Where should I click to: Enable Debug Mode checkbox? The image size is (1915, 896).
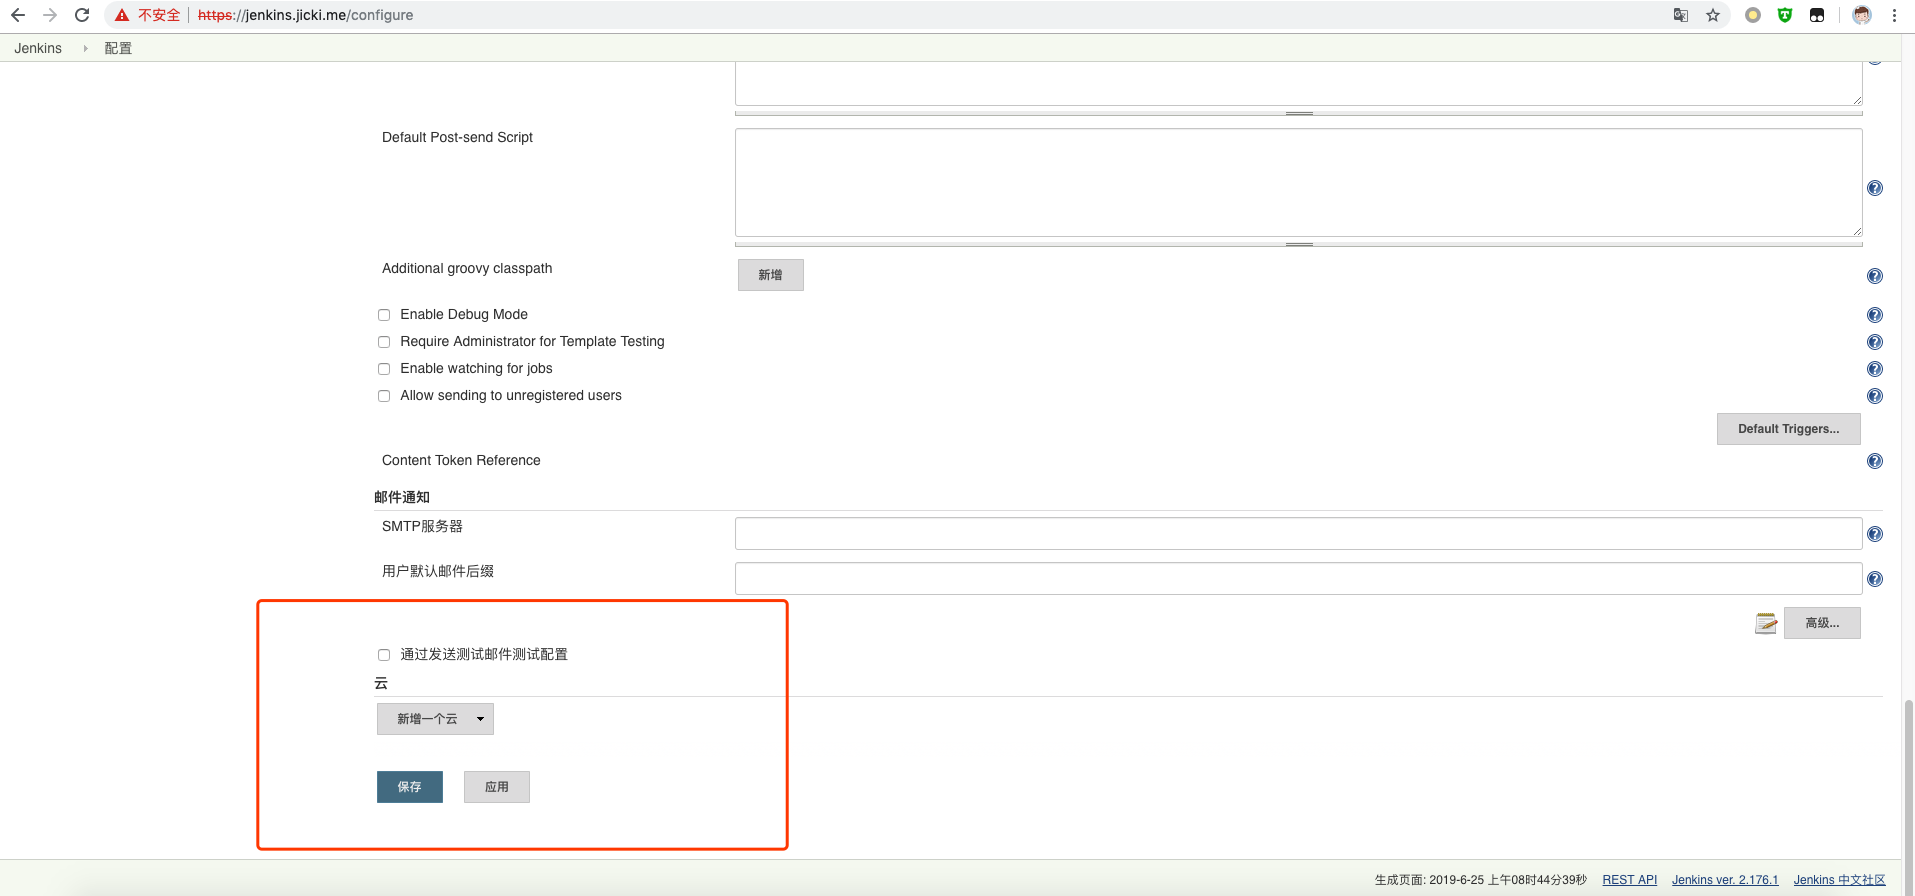384,315
